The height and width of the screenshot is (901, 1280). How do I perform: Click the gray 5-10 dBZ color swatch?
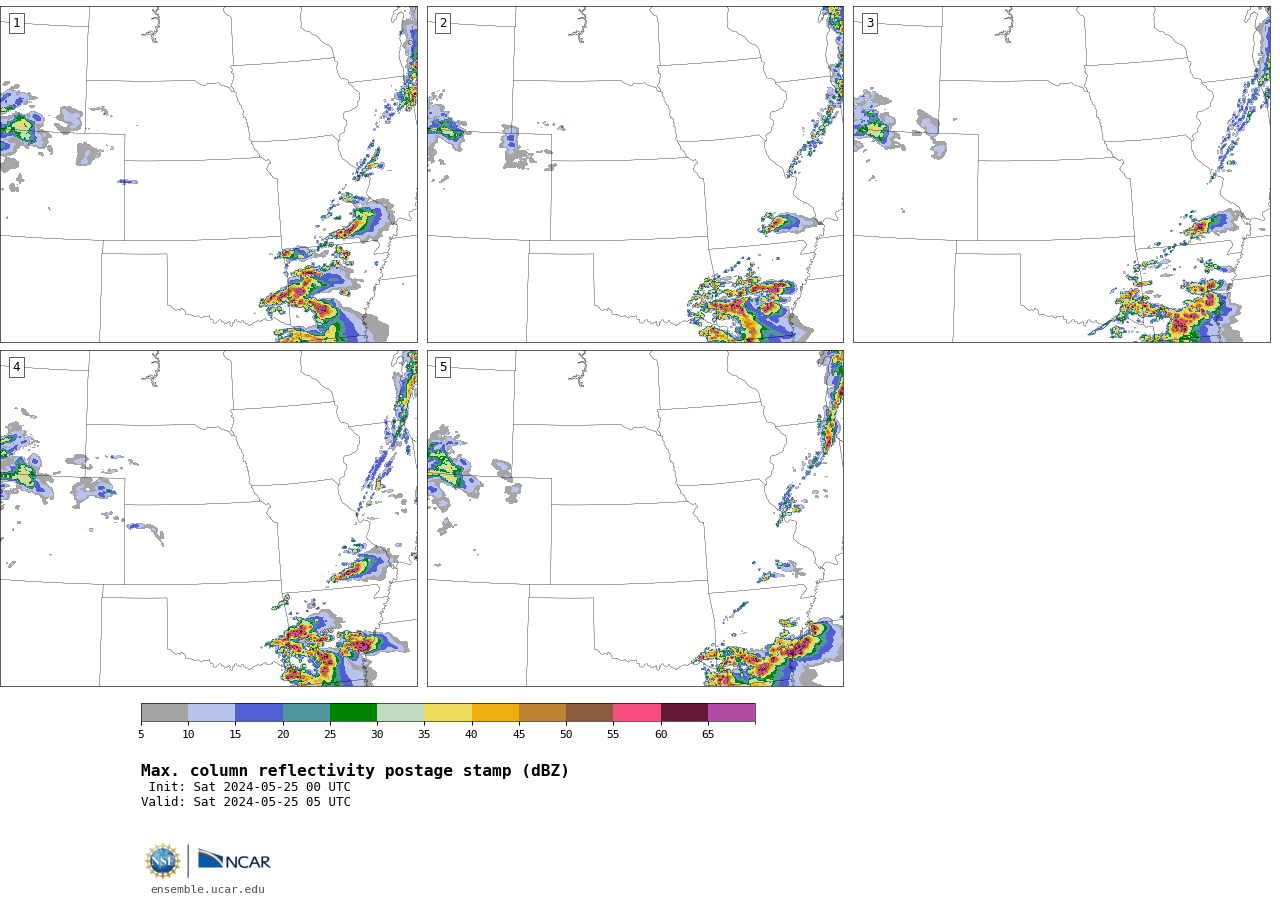pos(164,712)
